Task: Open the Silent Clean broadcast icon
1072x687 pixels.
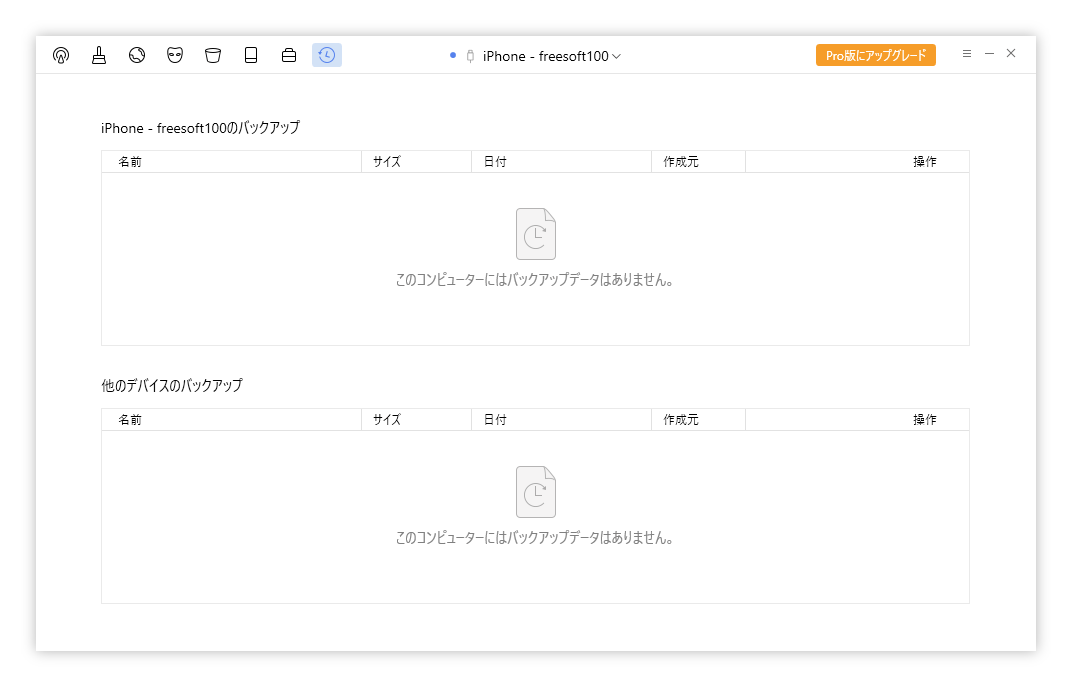Action: (61, 55)
